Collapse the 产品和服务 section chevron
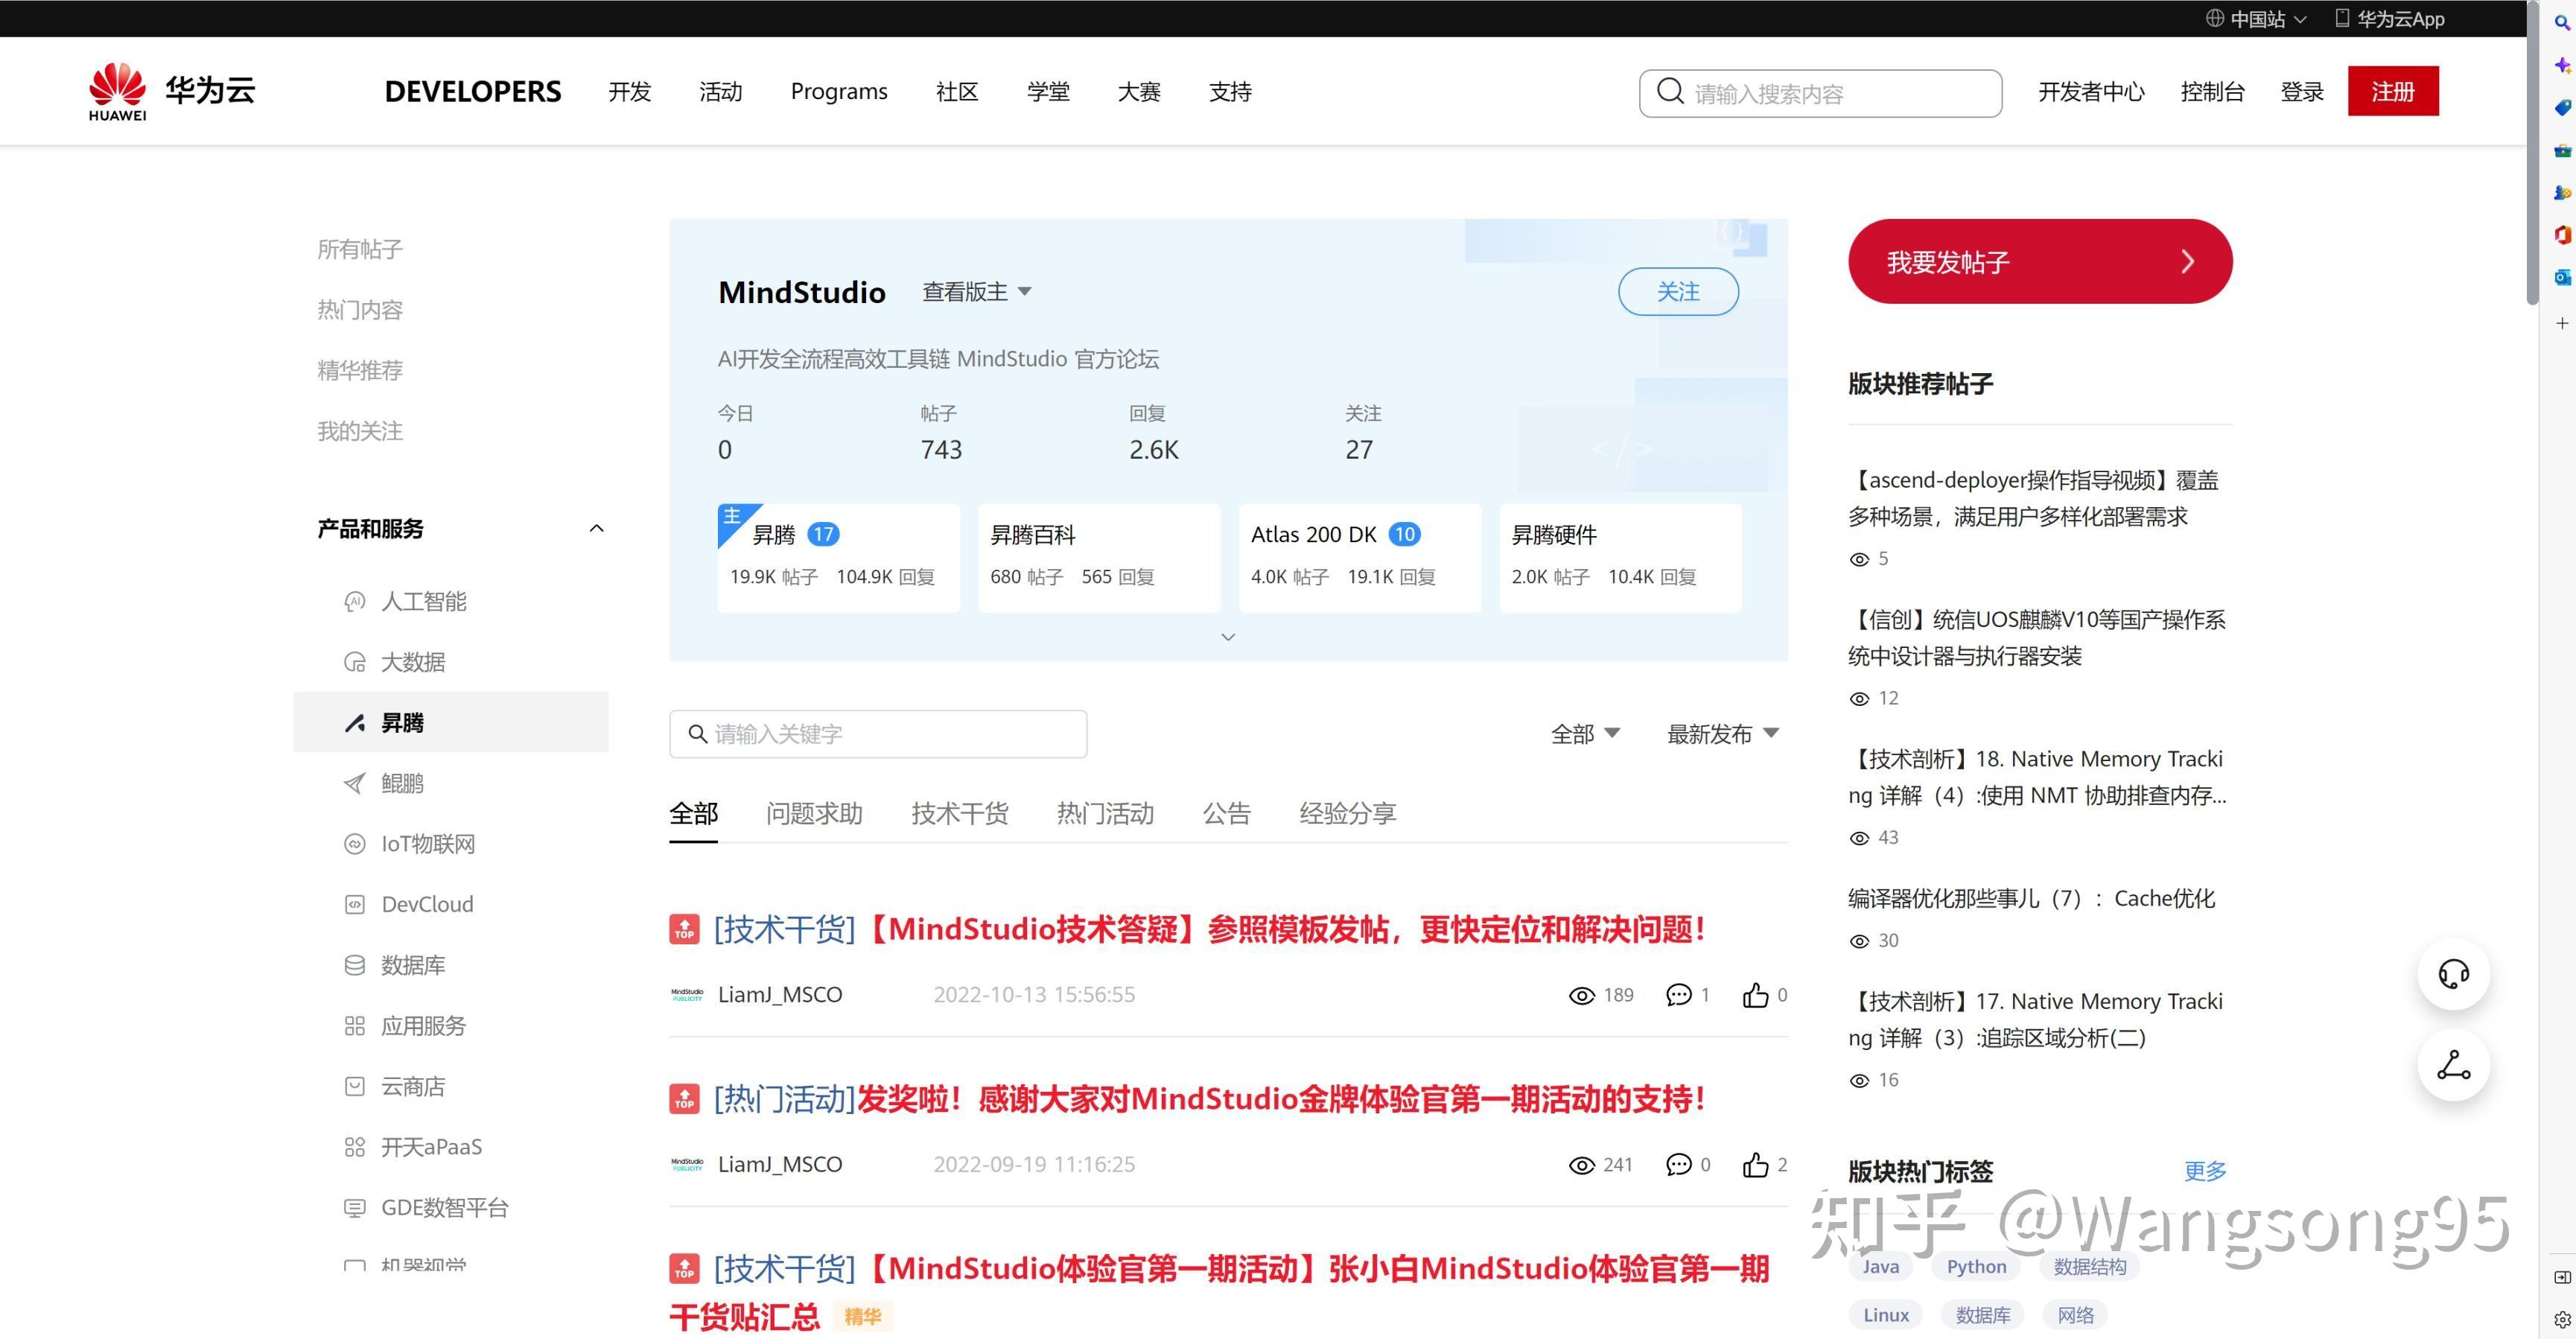Screen dimensions: 2576x1339 [x=596, y=528]
